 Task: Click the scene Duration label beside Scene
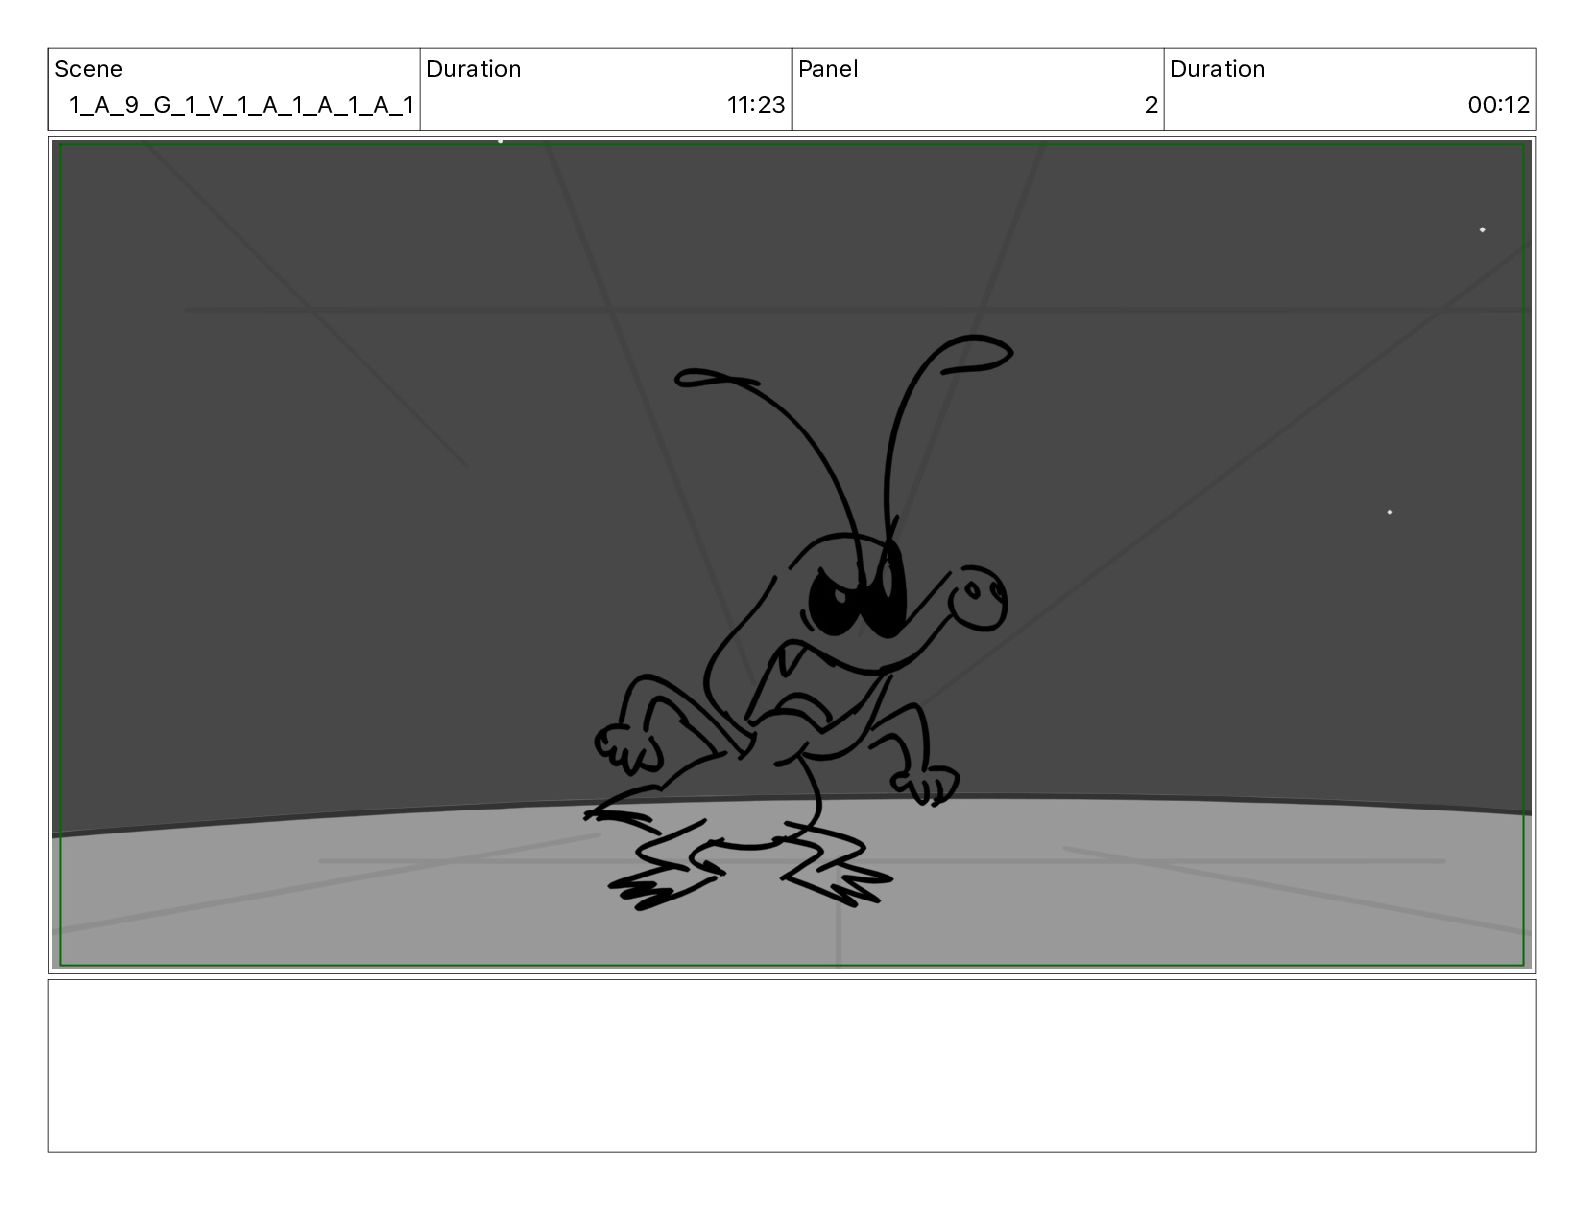473,69
